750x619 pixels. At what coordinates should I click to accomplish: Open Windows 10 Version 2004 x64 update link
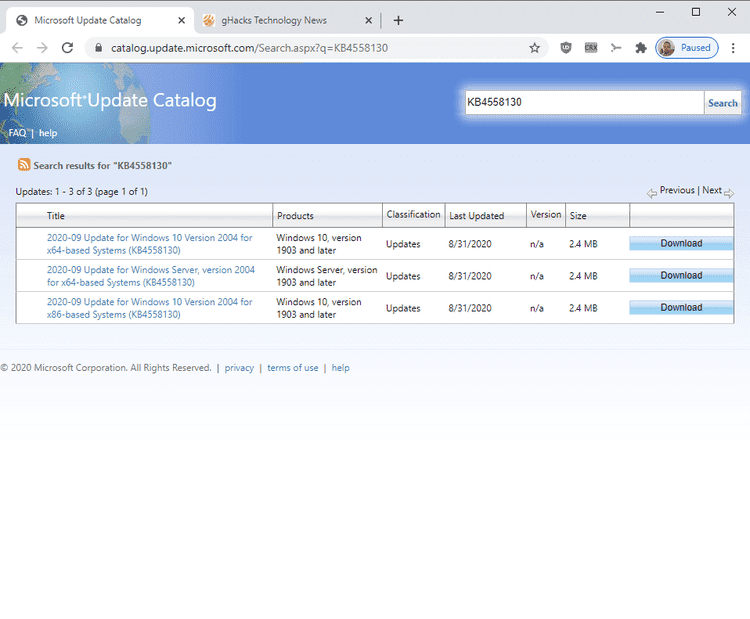(149, 244)
